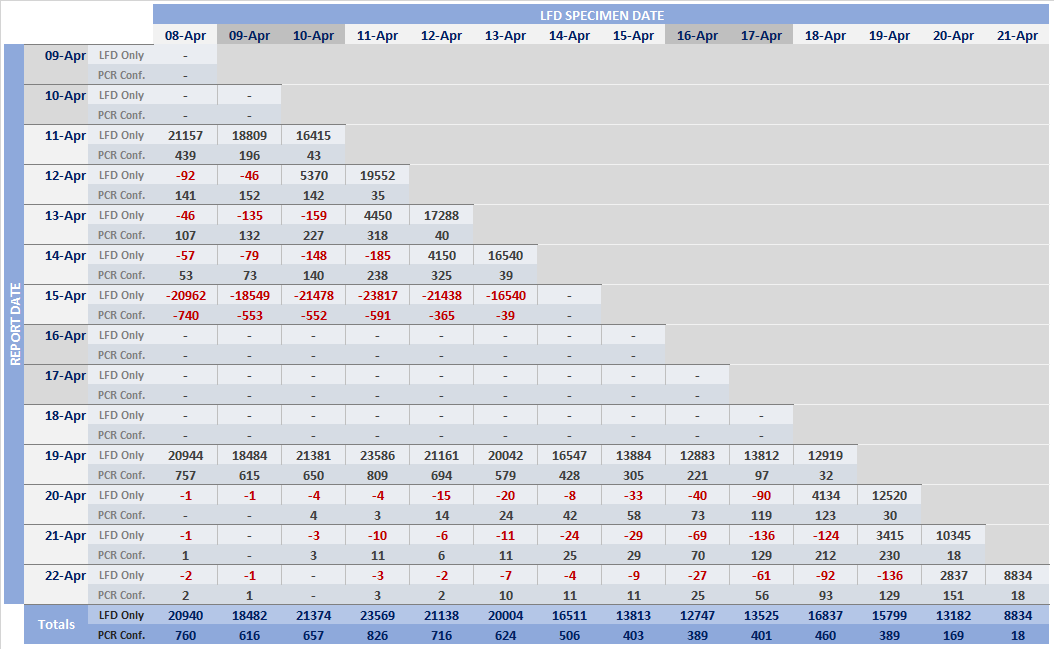Select cell with value 2837
The image size is (1054, 649).
pos(953,576)
